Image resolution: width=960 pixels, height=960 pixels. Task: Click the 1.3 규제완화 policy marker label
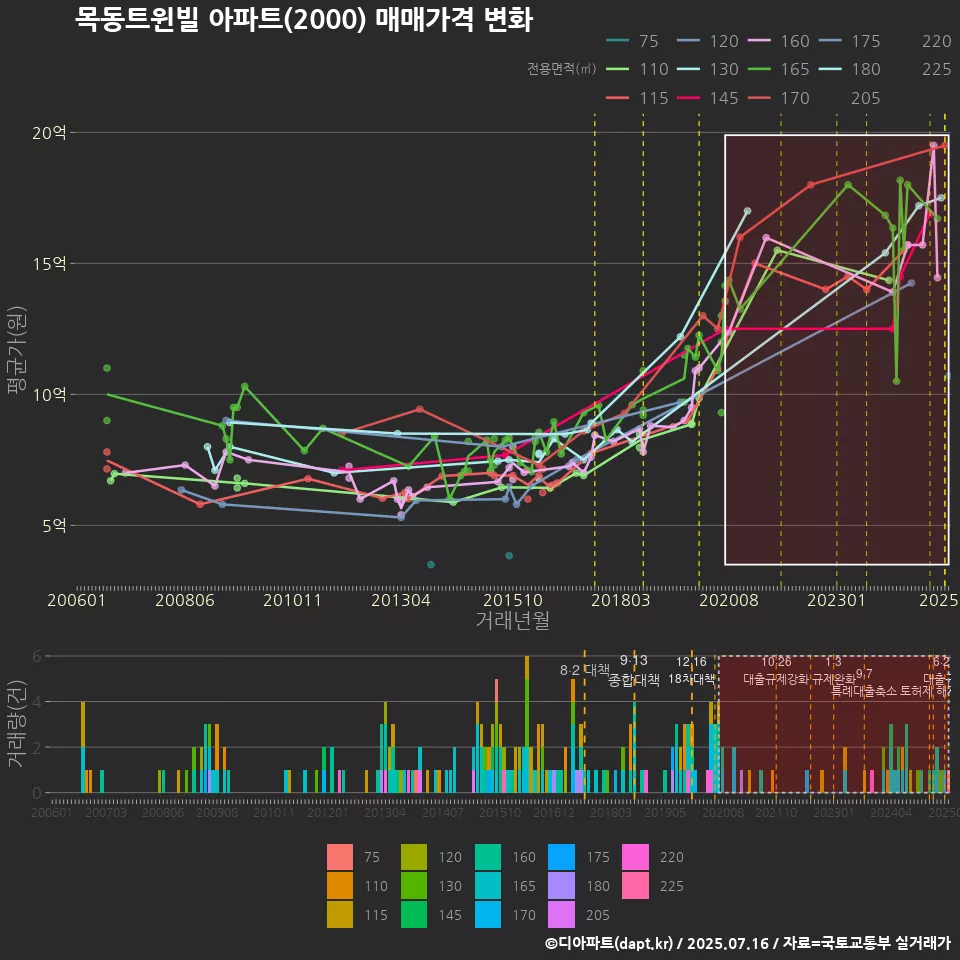(x=833, y=670)
